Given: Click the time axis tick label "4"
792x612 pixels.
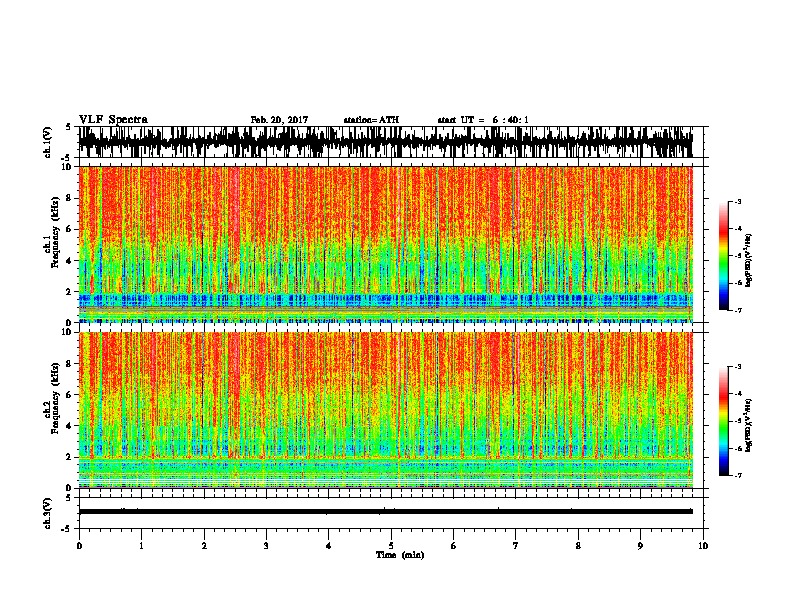Looking at the screenshot, I should coord(329,546).
